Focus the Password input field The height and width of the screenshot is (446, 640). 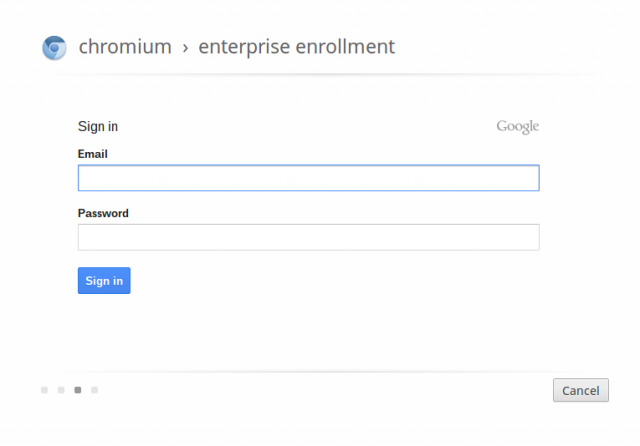pos(309,237)
